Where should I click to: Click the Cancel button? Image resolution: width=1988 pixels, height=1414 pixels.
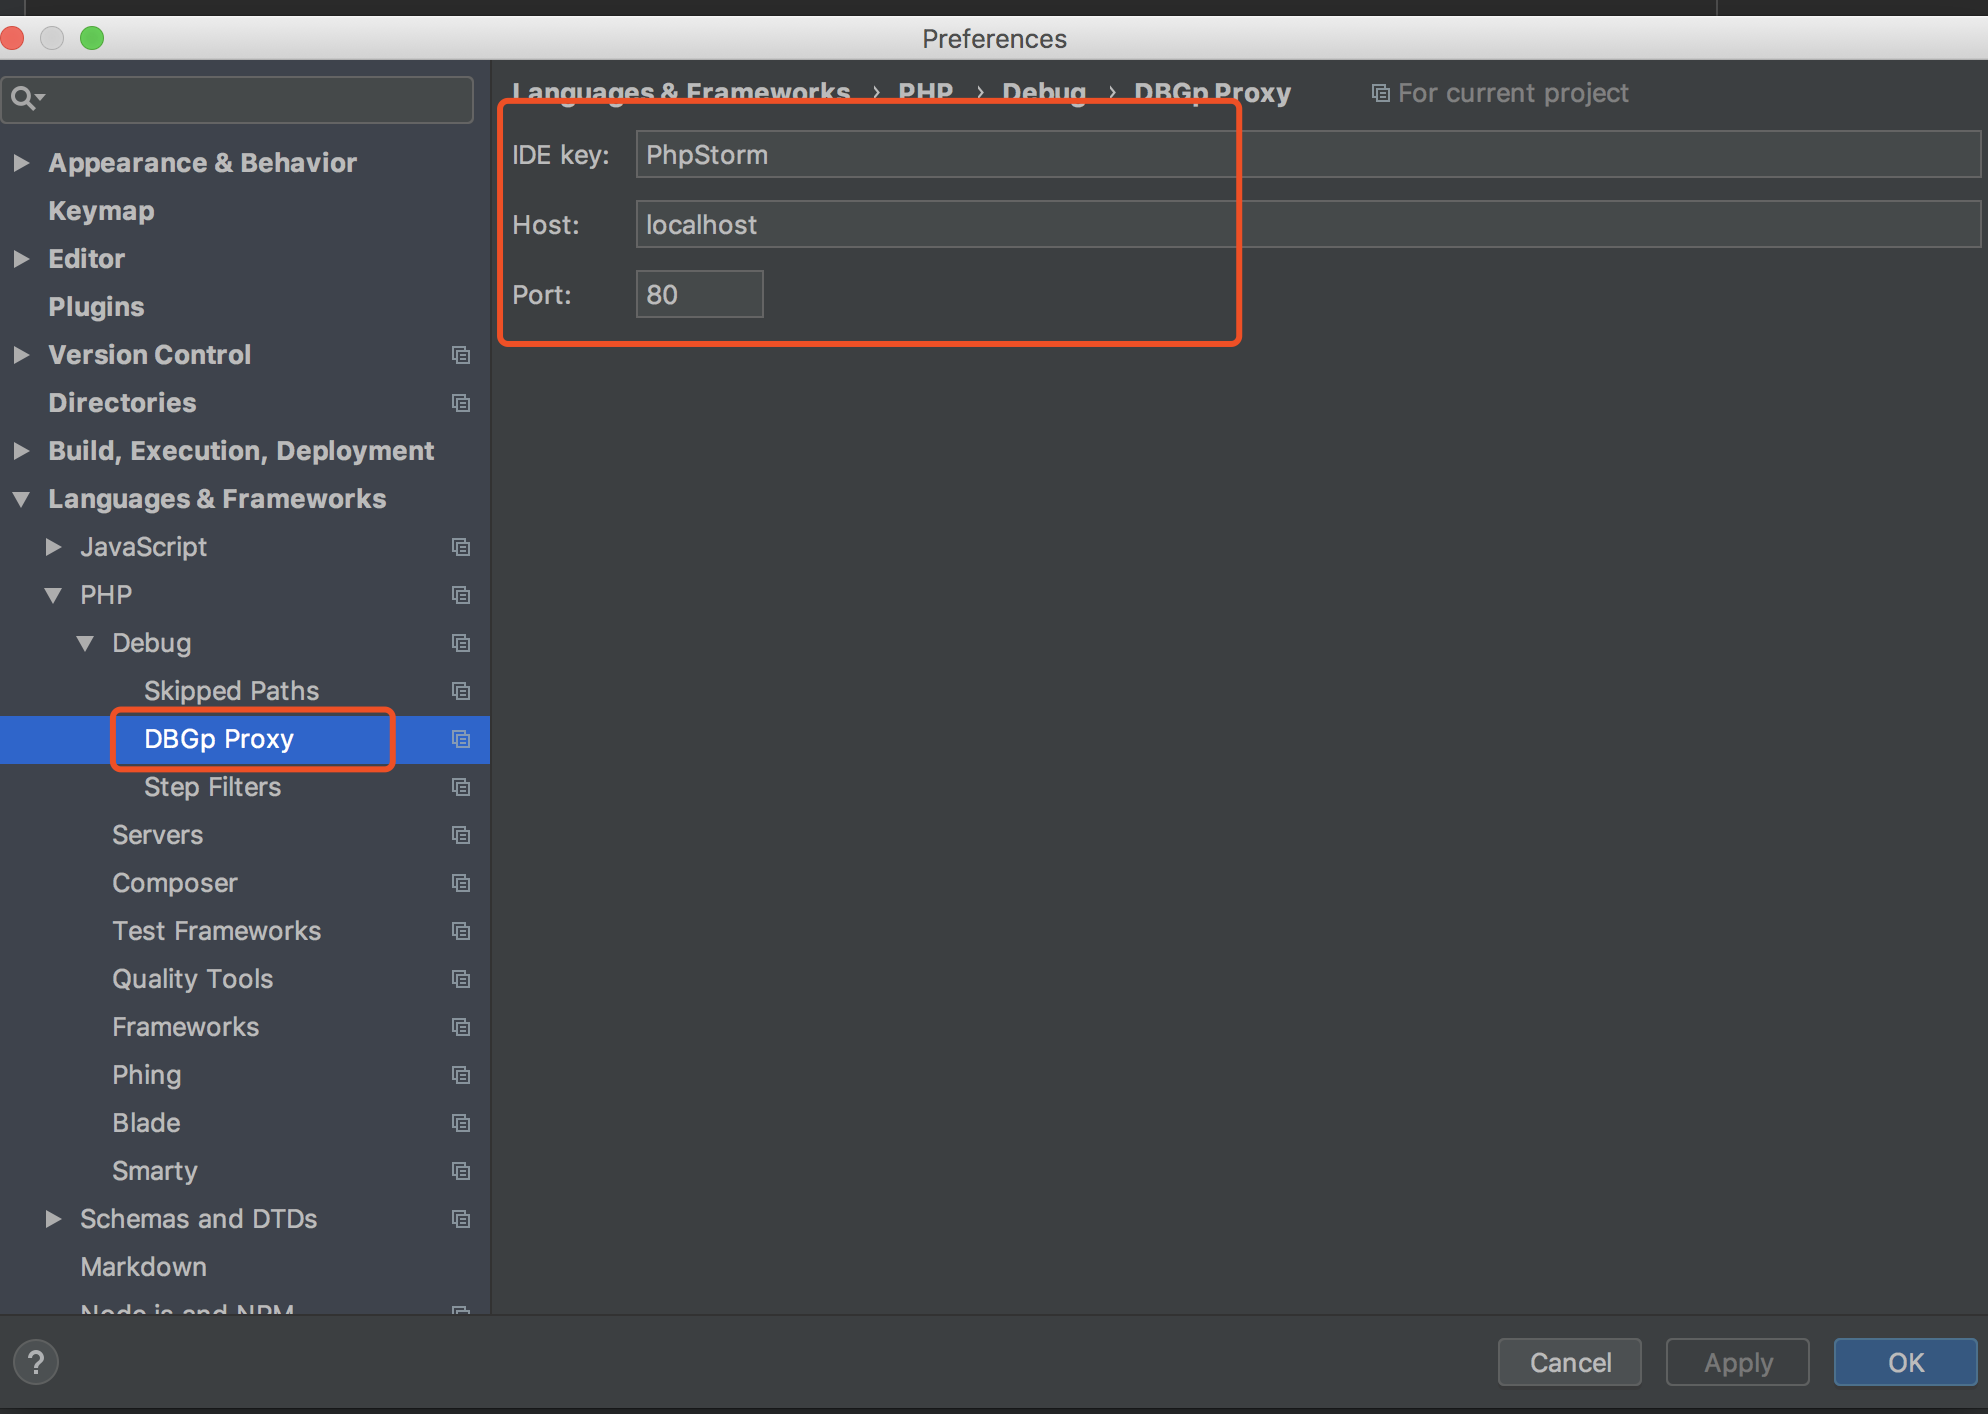coord(1570,1362)
